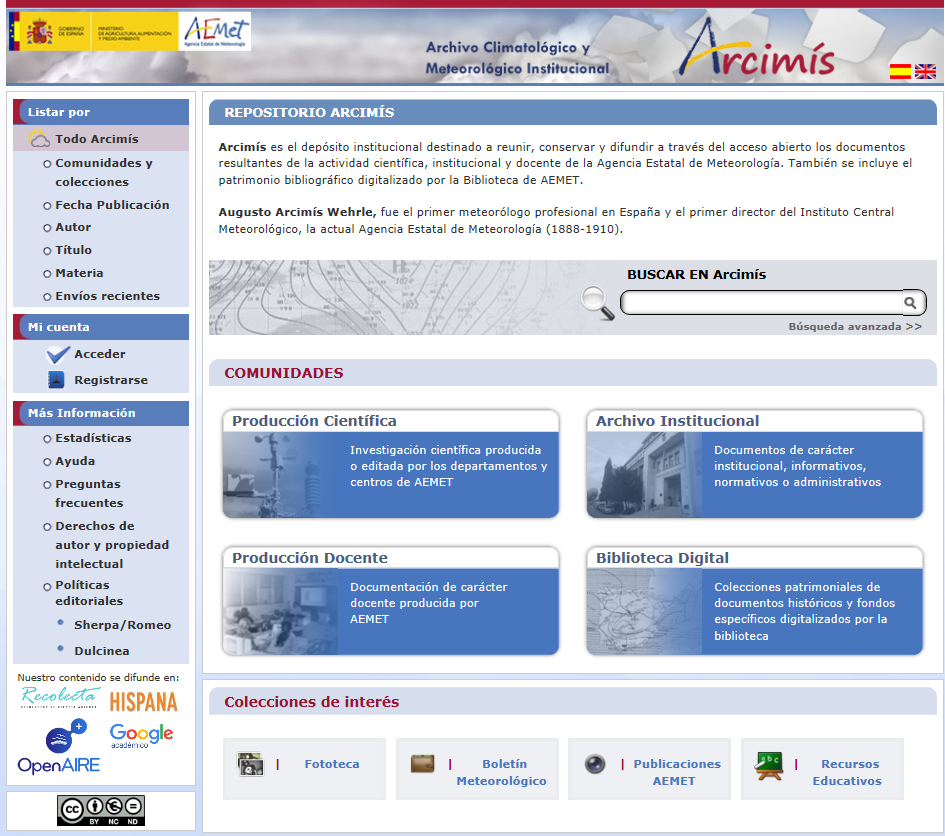Open the Biblioteca Digital community title
Viewport: 945px width, 836px height.
(662, 558)
